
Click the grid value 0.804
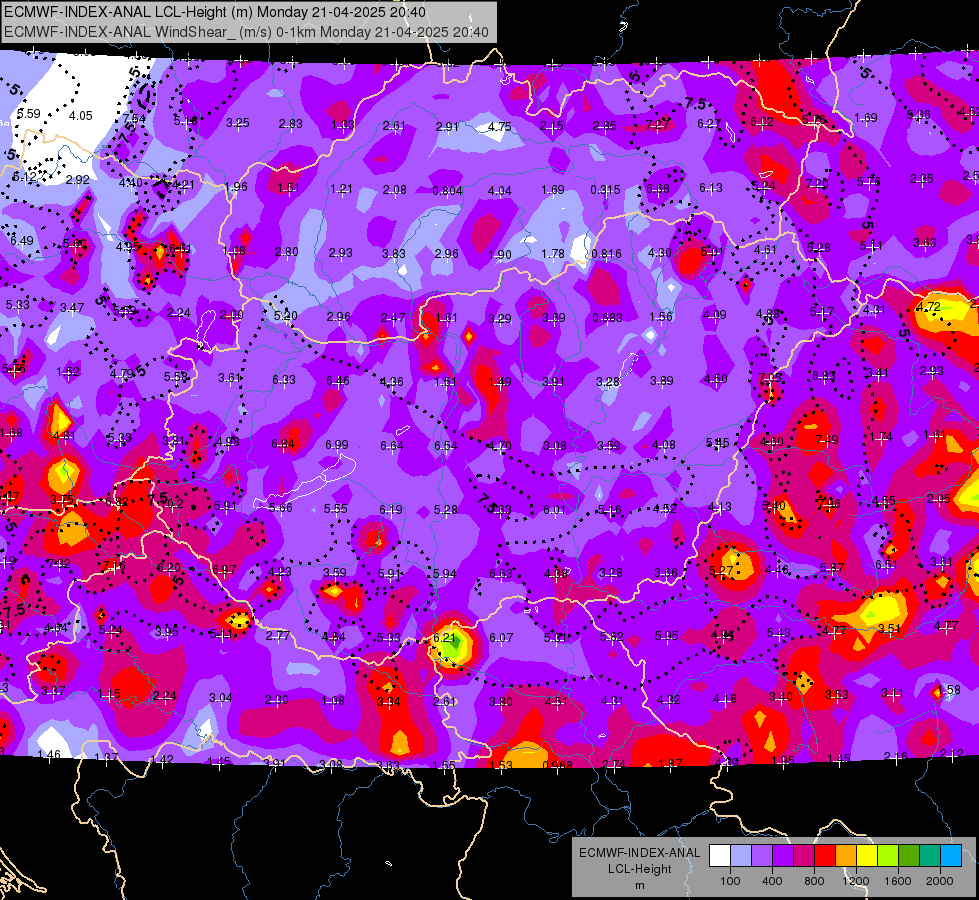[448, 190]
